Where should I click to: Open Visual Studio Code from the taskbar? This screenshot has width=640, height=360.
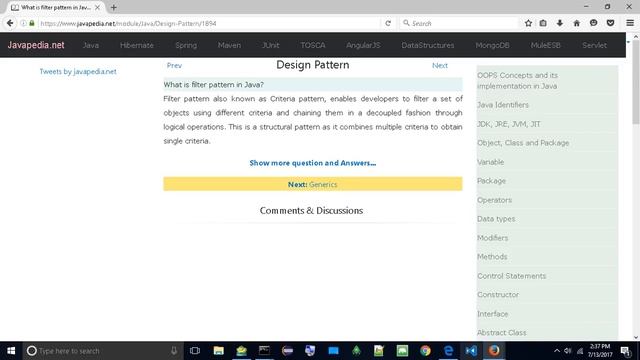click(471, 351)
